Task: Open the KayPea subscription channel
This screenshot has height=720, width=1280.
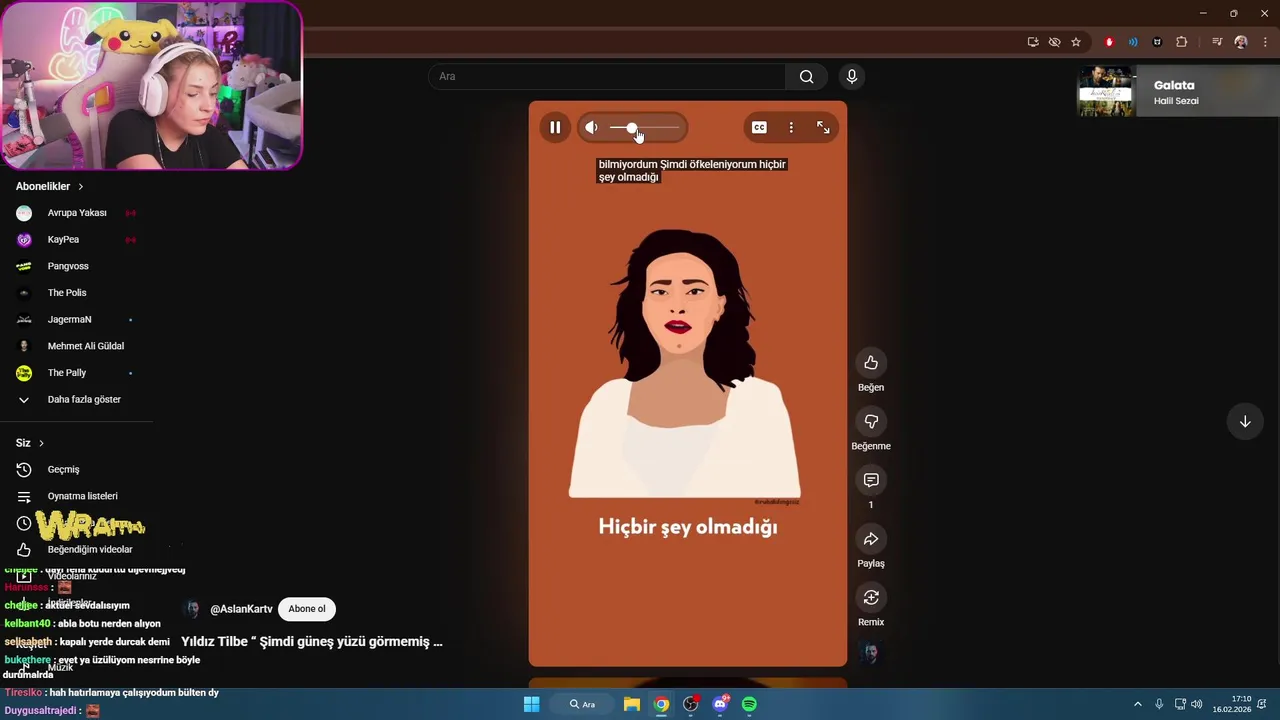Action: click(76, 240)
